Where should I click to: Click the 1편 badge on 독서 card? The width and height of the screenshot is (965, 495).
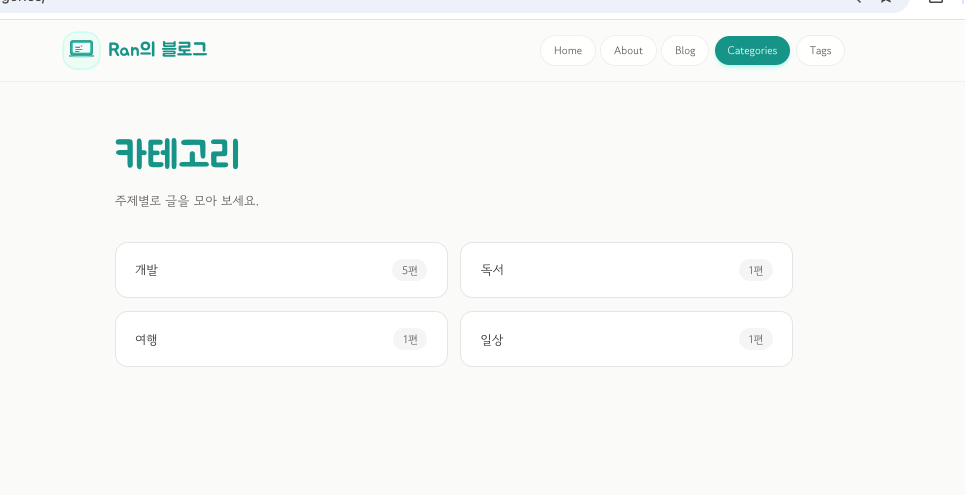coord(755,270)
